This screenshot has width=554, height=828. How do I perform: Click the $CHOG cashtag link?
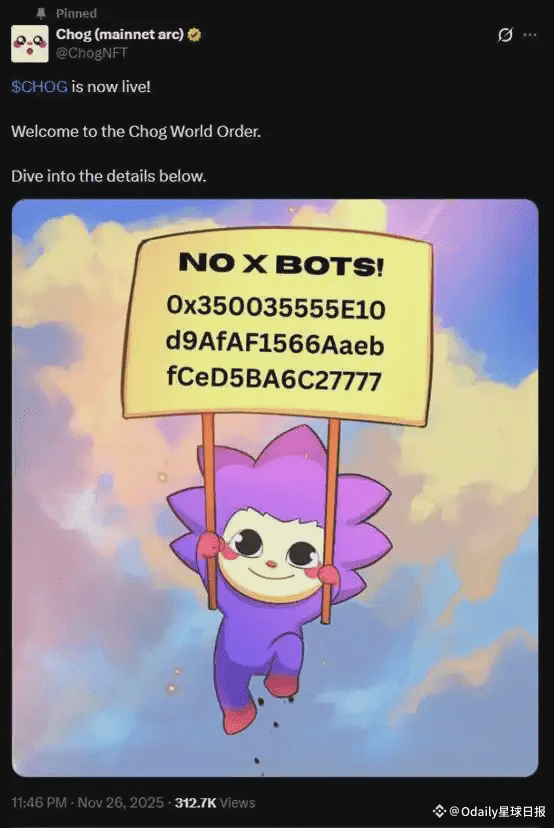click(x=39, y=87)
